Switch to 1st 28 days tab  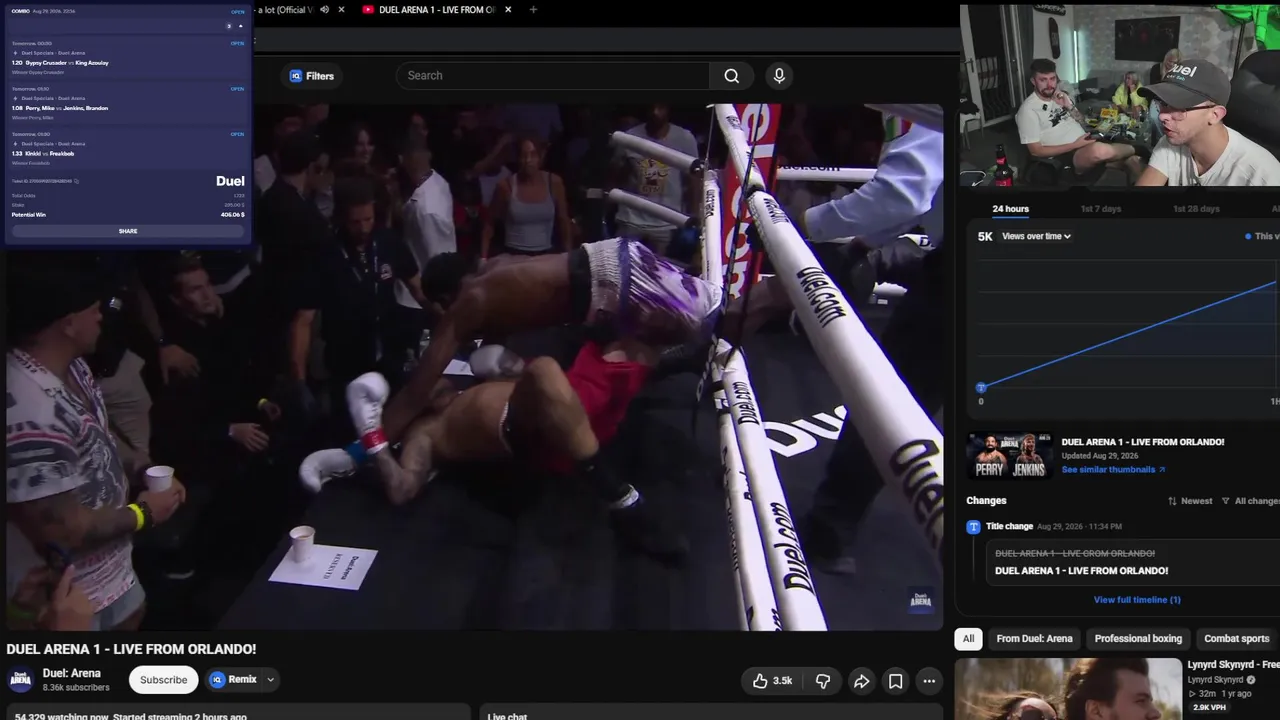tap(1196, 209)
